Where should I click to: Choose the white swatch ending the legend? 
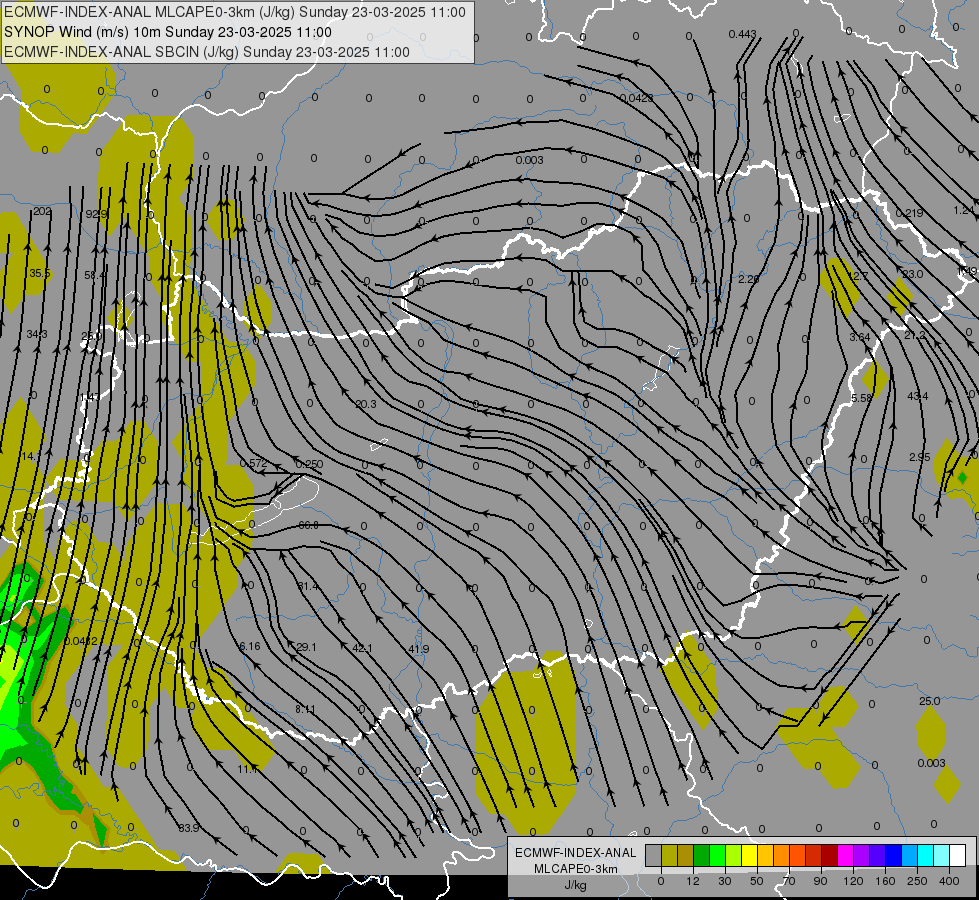[957, 856]
